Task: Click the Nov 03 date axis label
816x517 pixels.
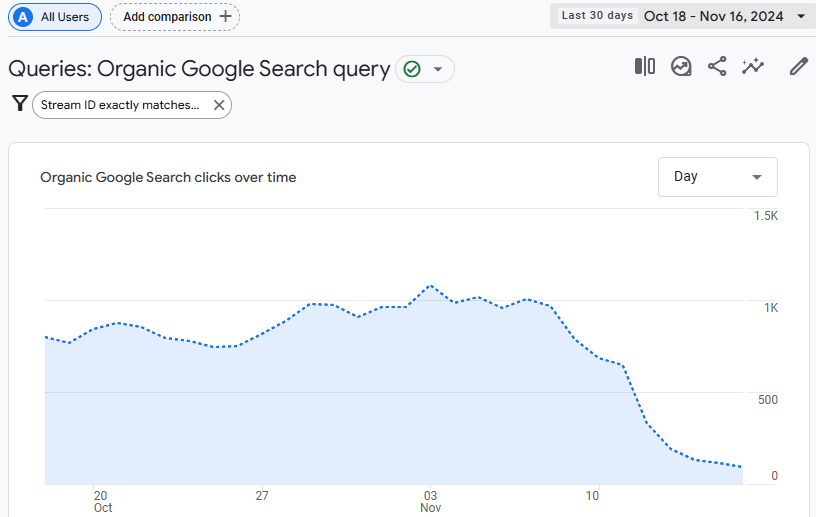Action: pyautogui.click(x=431, y=501)
